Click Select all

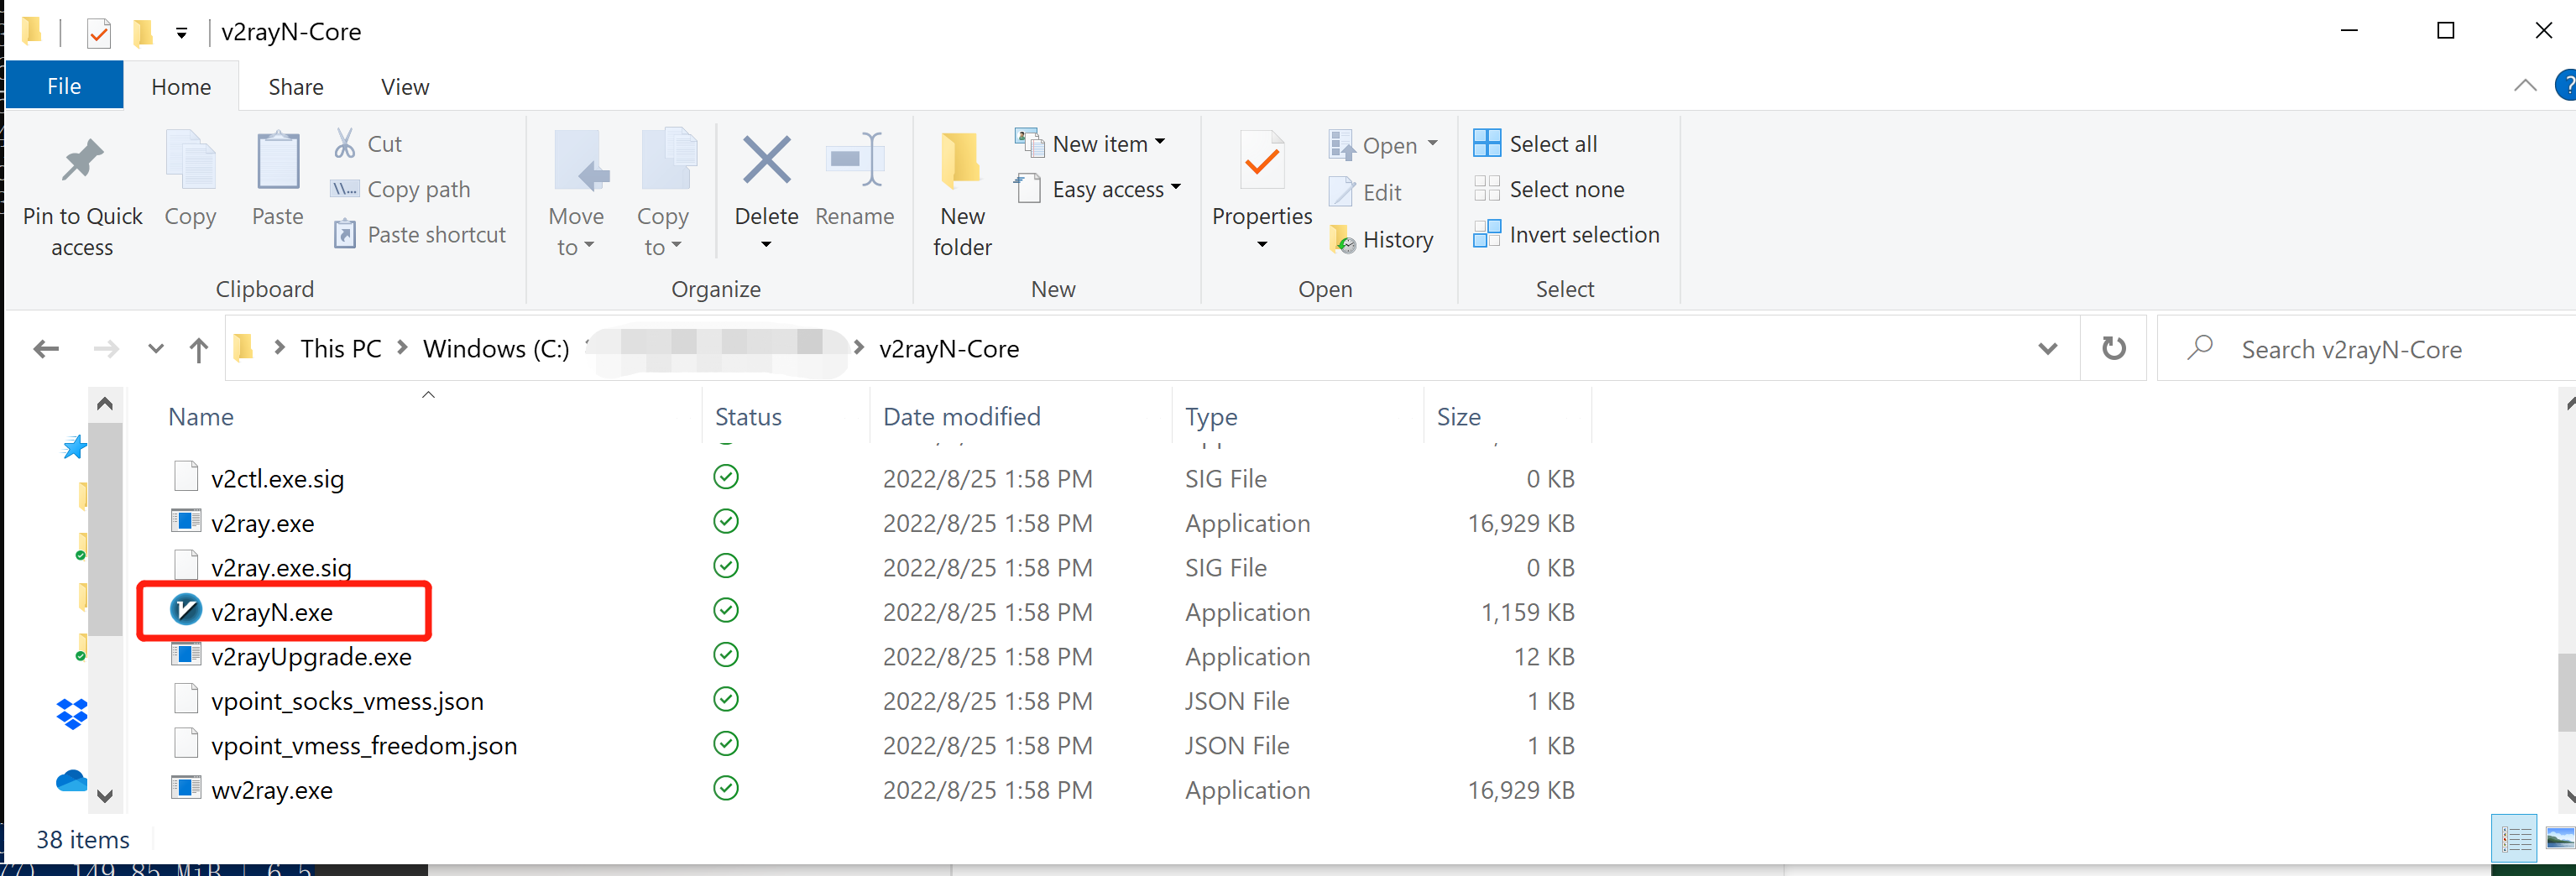(x=1535, y=143)
